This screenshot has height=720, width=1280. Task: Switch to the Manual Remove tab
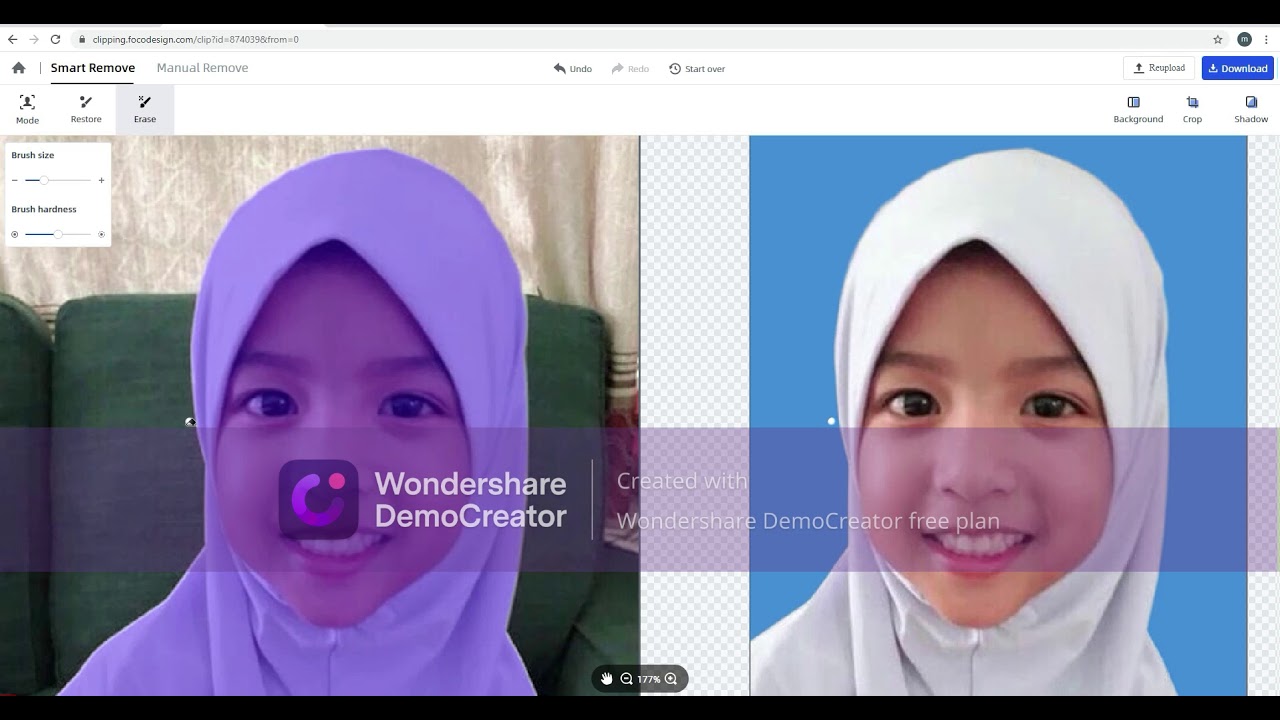click(x=202, y=68)
